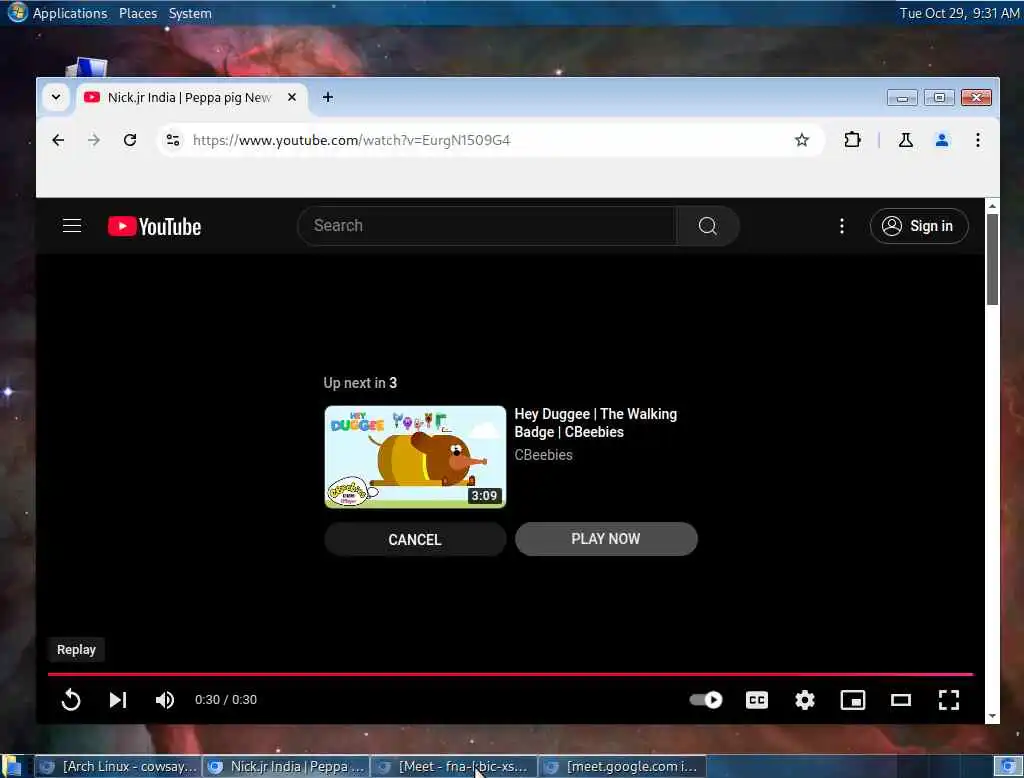Open Chrome three-dot menu
This screenshot has height=778, width=1024.
tap(978, 140)
